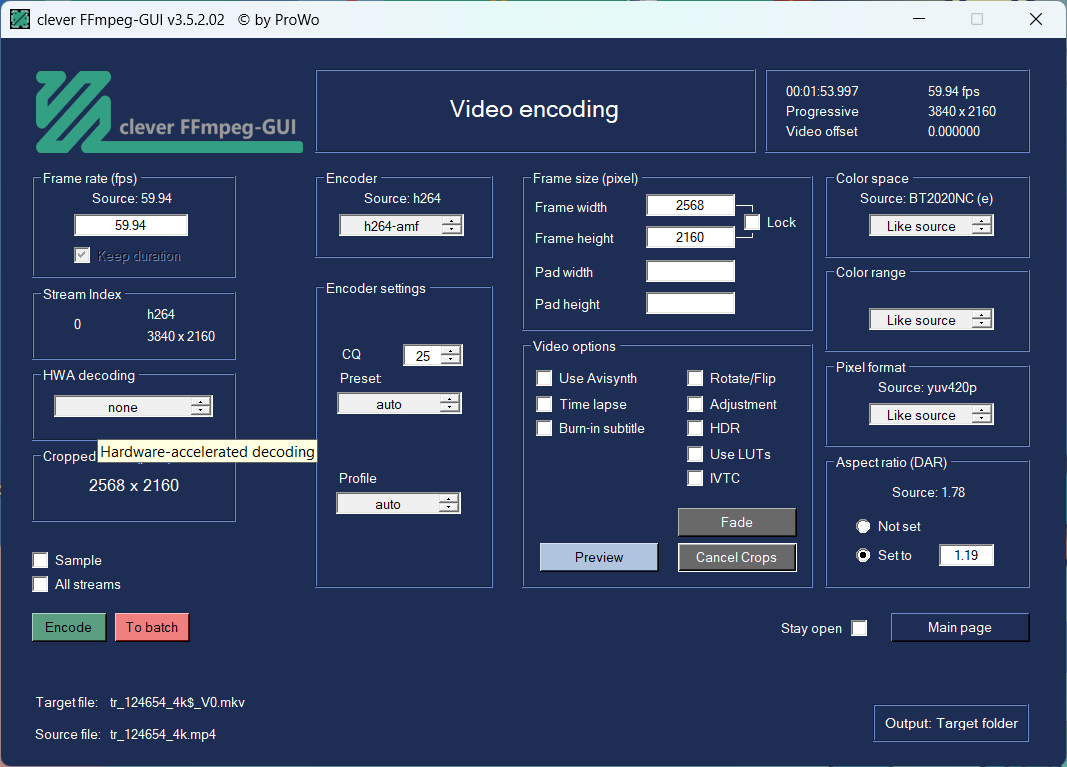
Task: Click the Pad width input field
Action: tap(690, 271)
